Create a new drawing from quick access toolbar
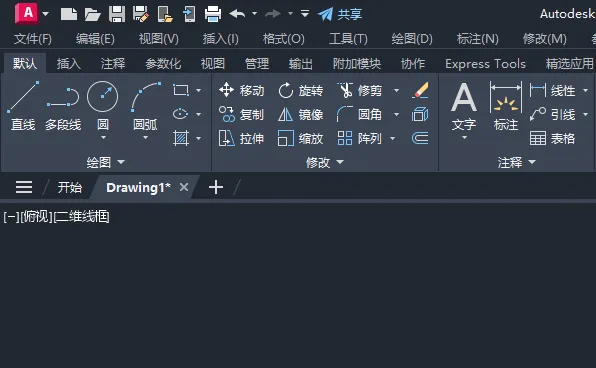Viewport: 596px width, 368px height. 69,14
